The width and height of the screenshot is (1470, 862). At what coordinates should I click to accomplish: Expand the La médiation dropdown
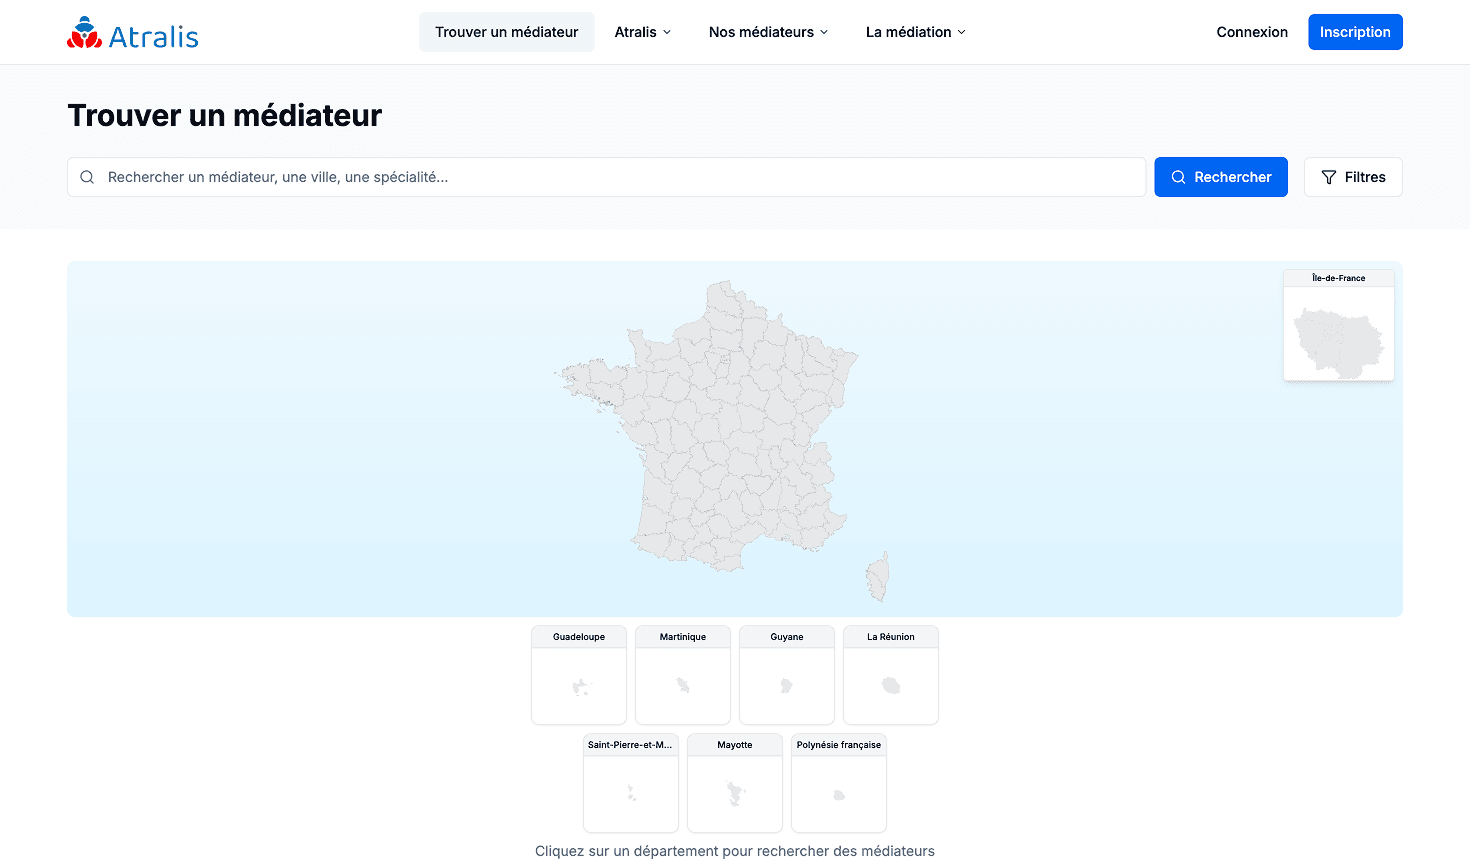[x=916, y=32]
